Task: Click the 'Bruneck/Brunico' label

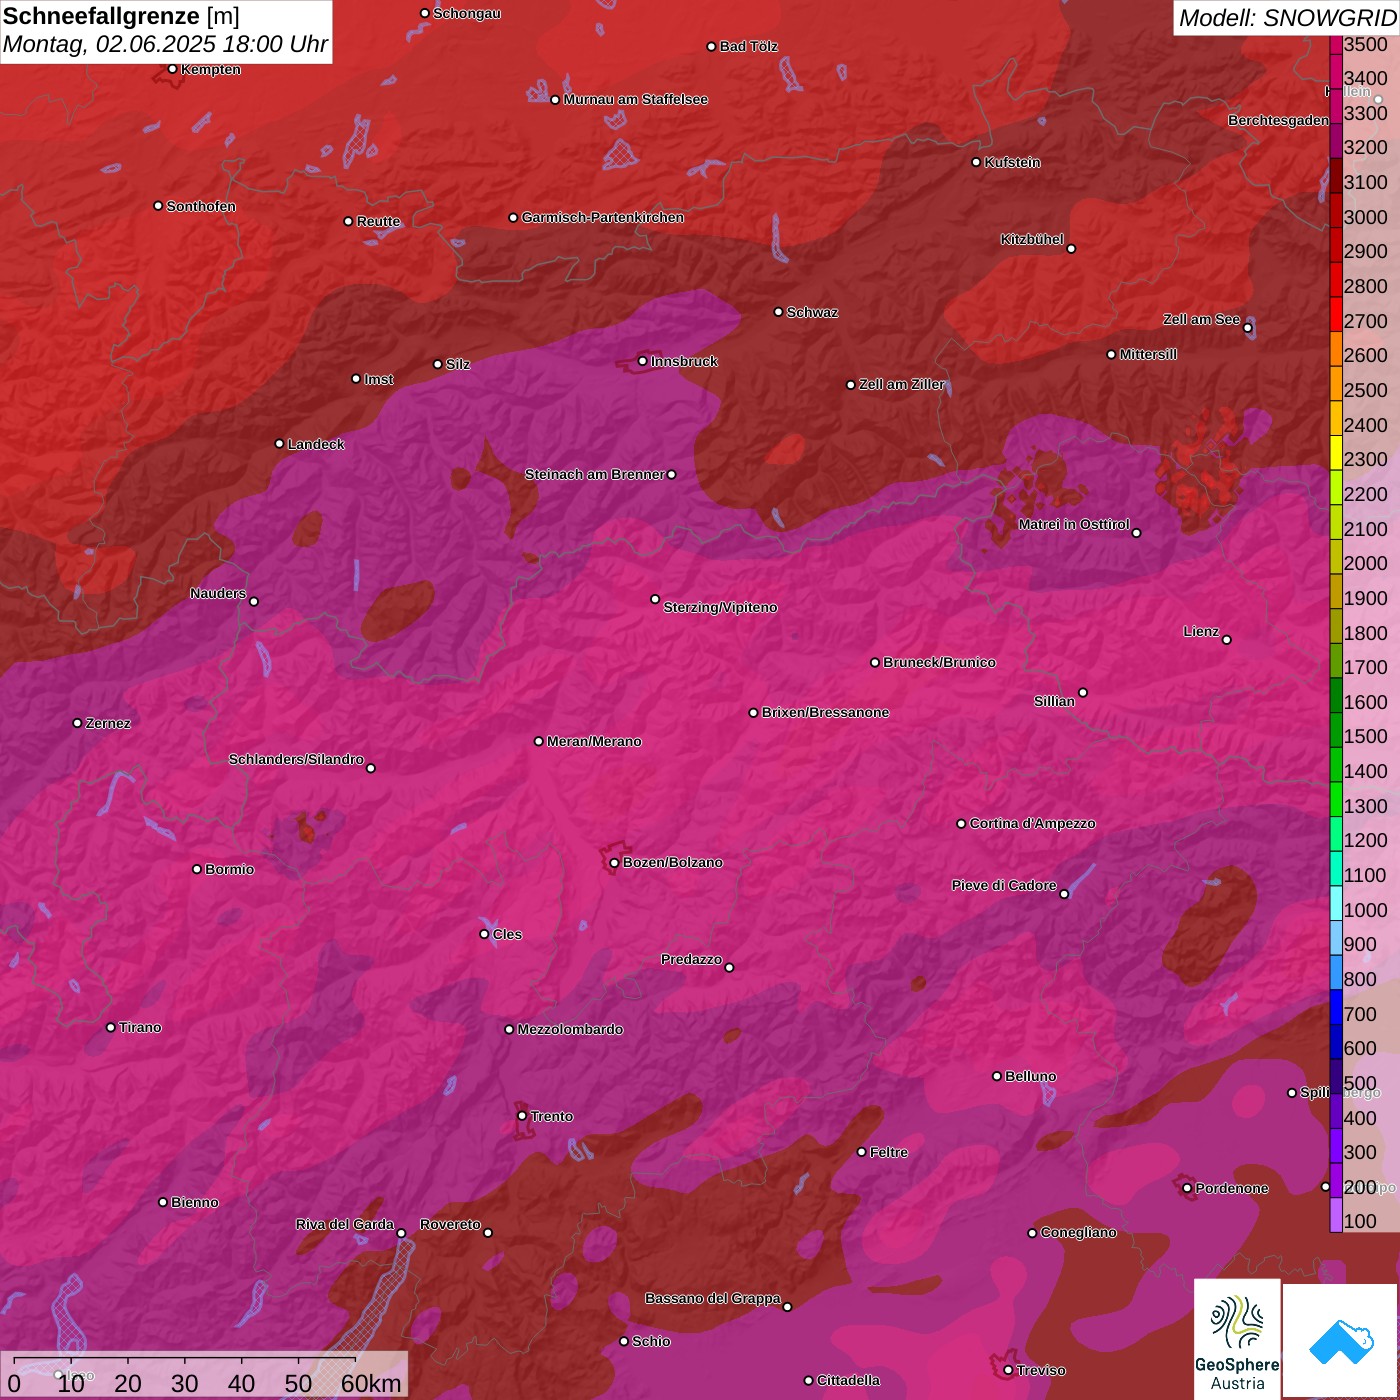Action: [x=939, y=662]
